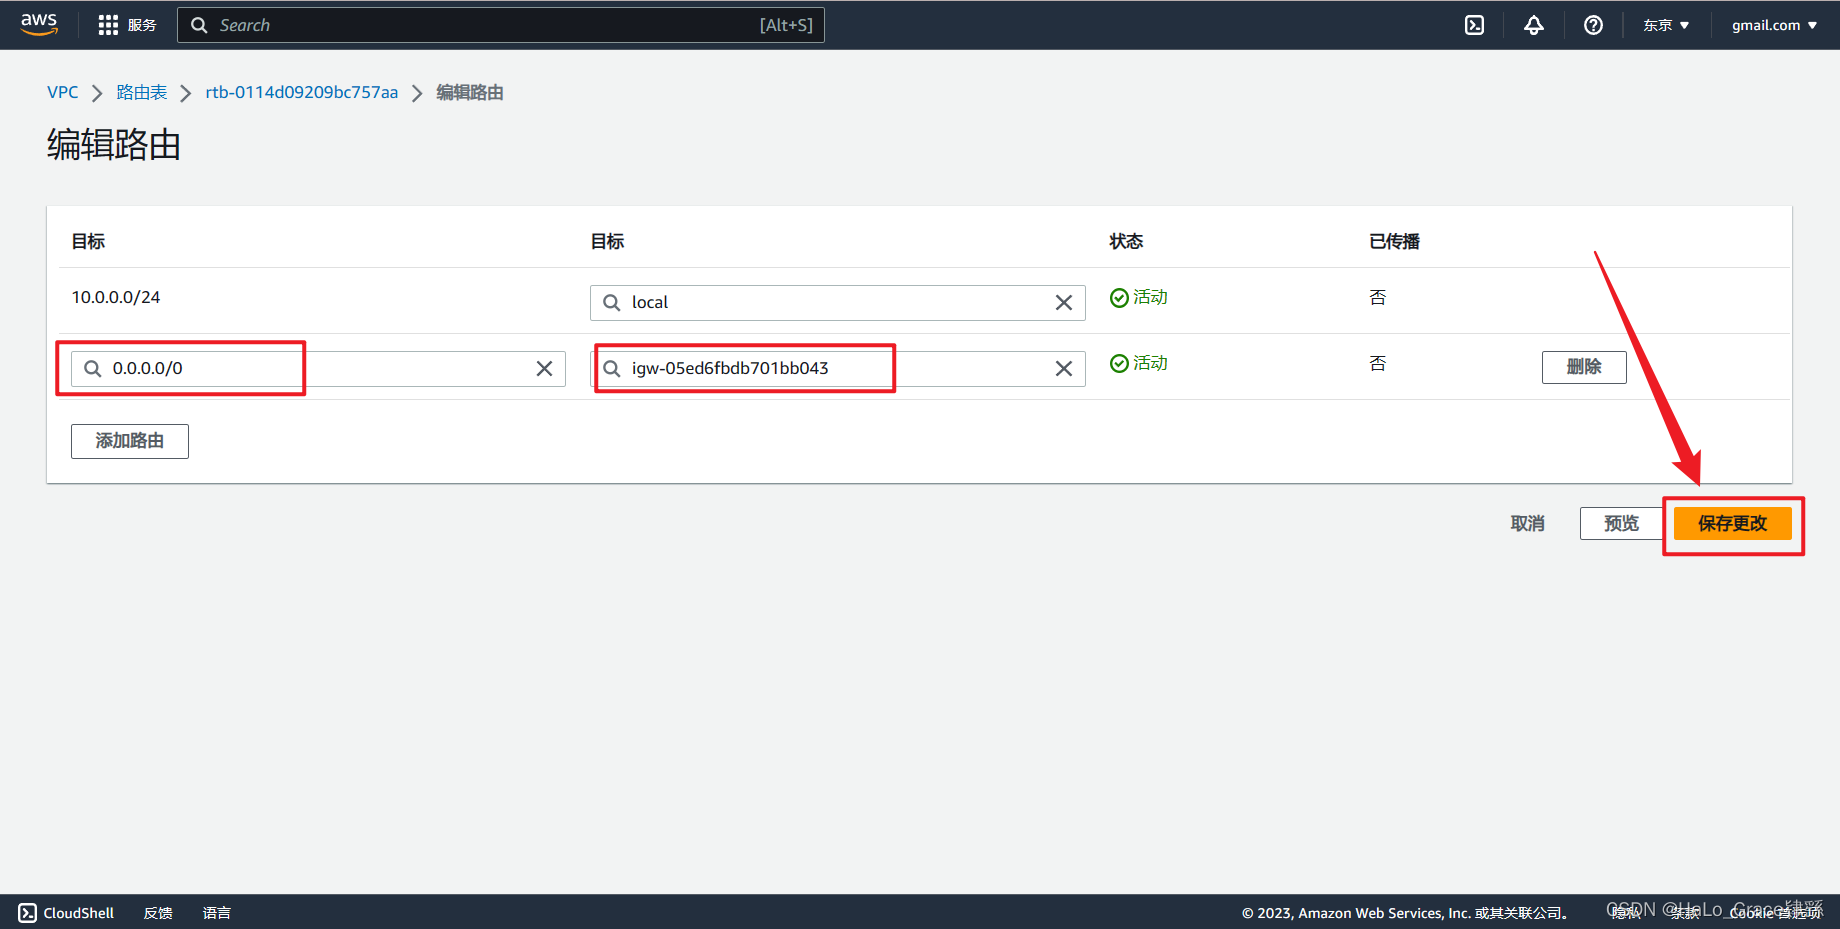Click the magnifier in the 0.0.0.0/0 field

click(x=93, y=369)
